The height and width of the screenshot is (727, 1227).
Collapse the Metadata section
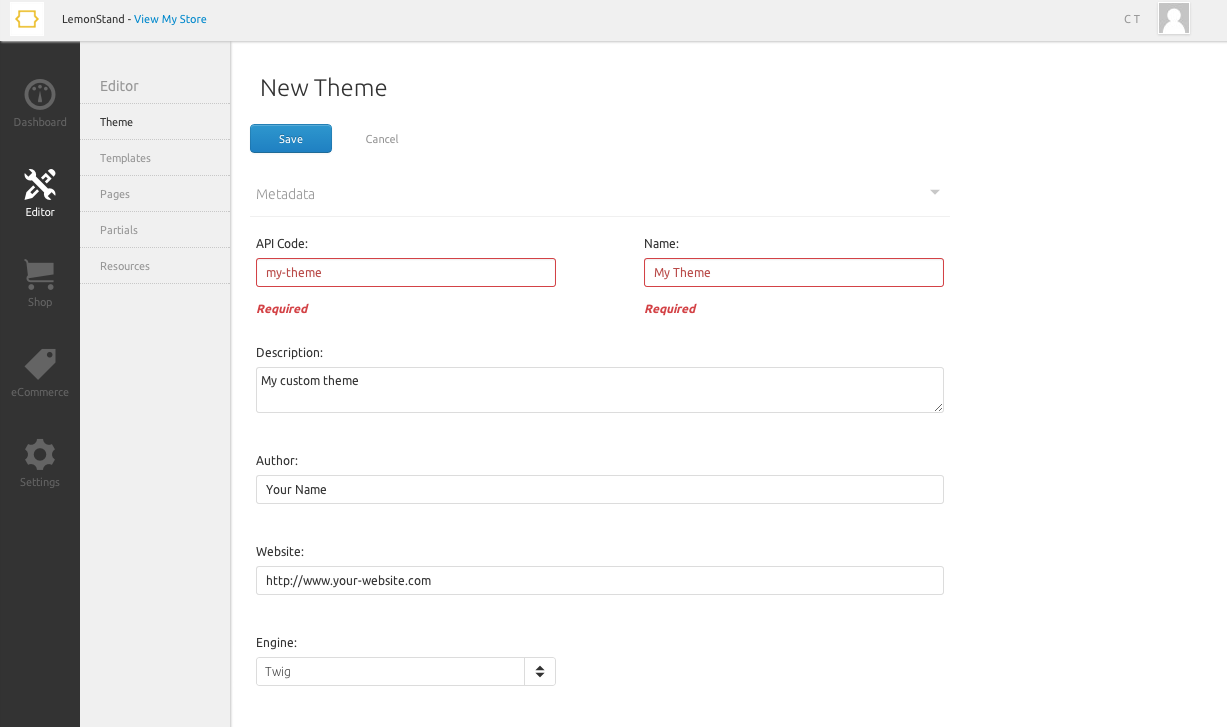(934, 192)
